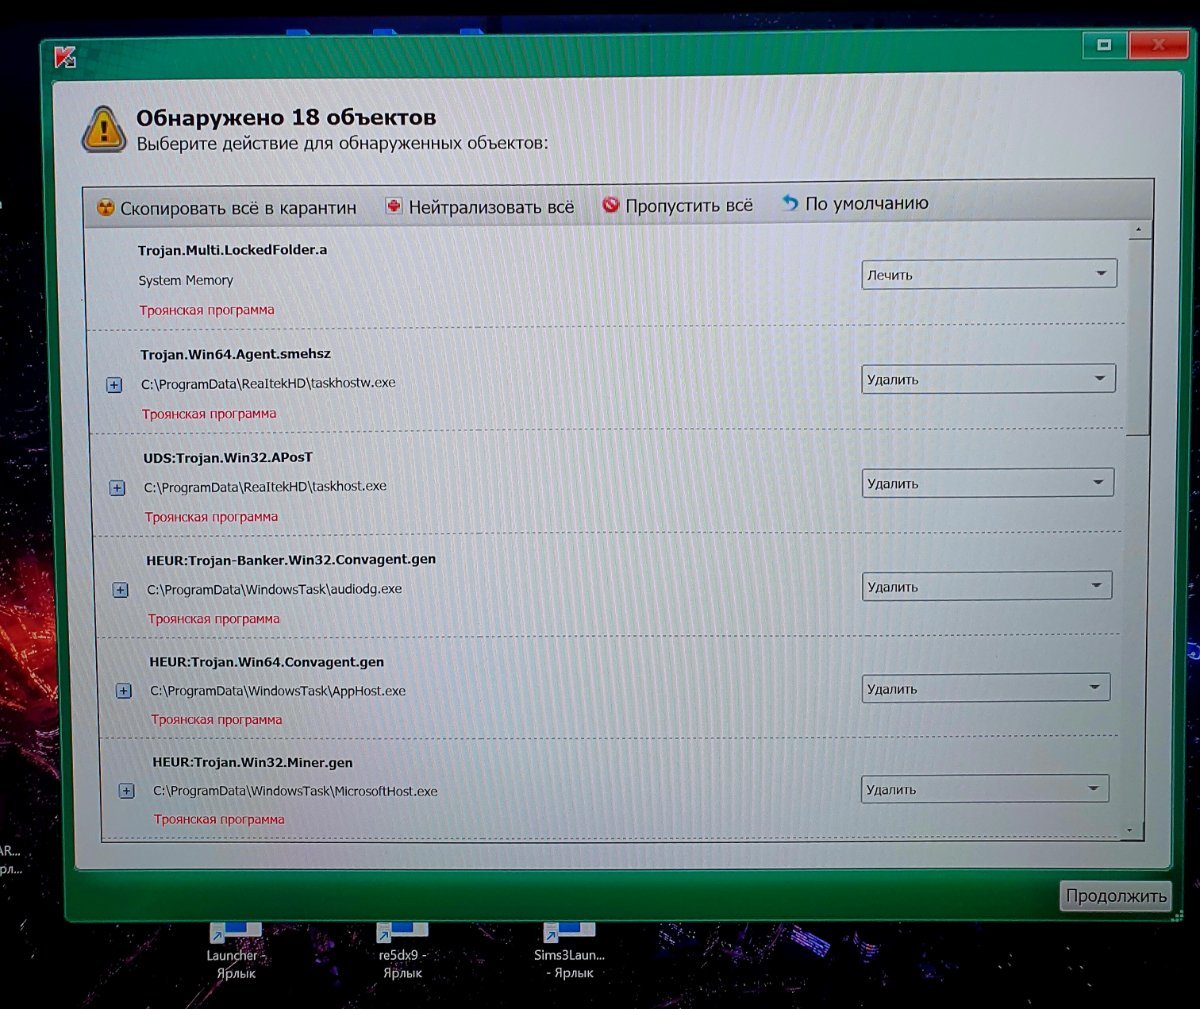Screen dimensions: 1200x1009
Task: Click path C:\ProgramData\RealtekHD\taskhost.exe
Action: (265, 487)
